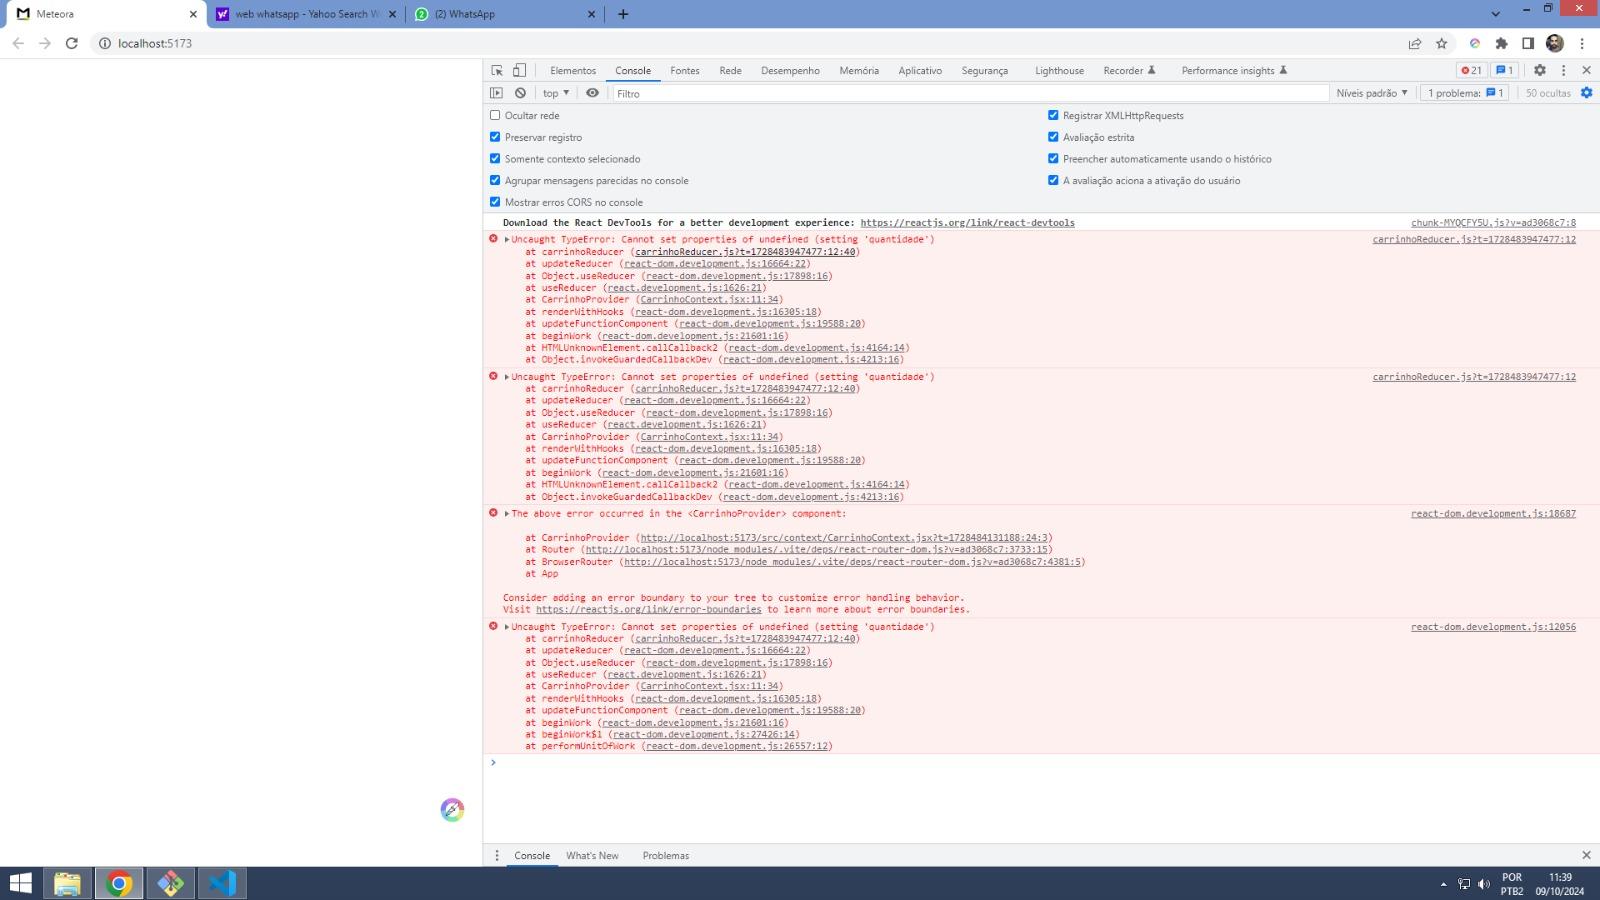Open Visual Studio Code from taskbar

pos(222,883)
